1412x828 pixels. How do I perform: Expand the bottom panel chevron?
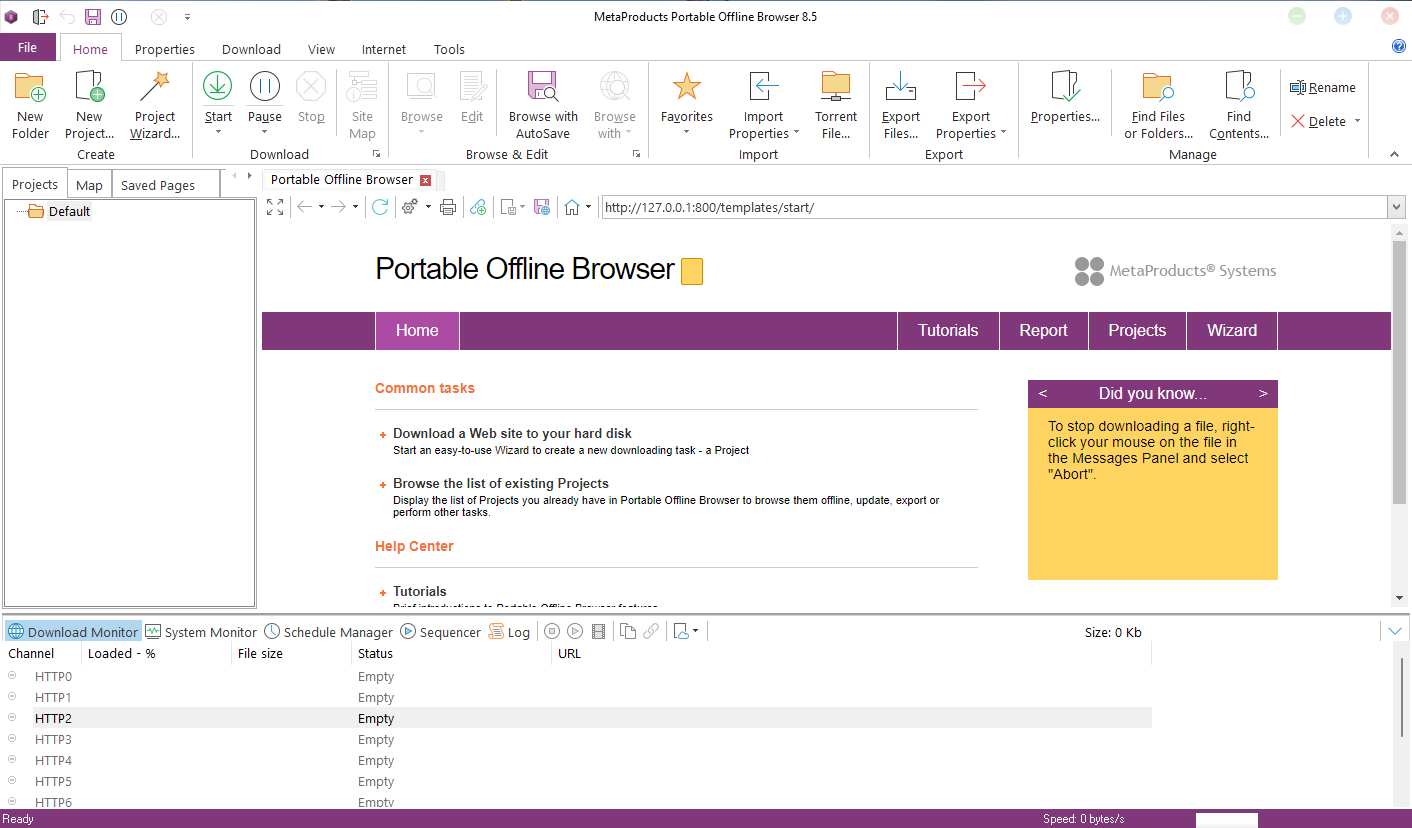[x=1395, y=631]
